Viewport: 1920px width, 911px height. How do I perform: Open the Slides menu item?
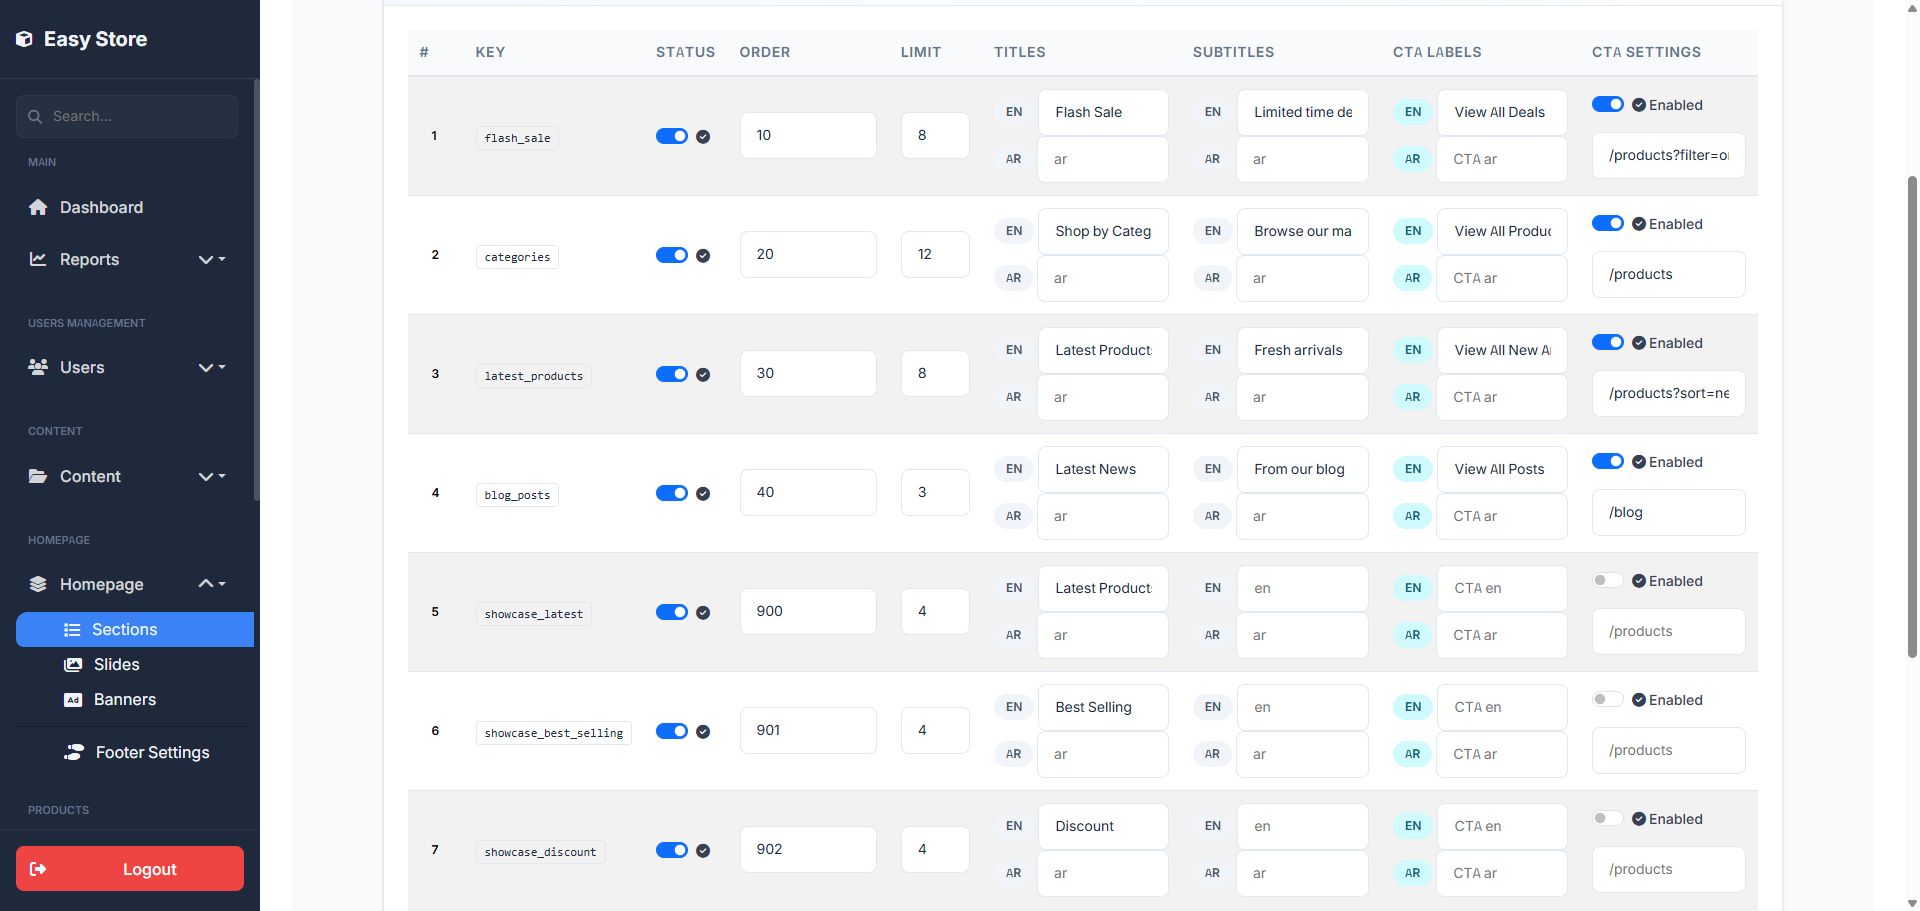click(116, 665)
